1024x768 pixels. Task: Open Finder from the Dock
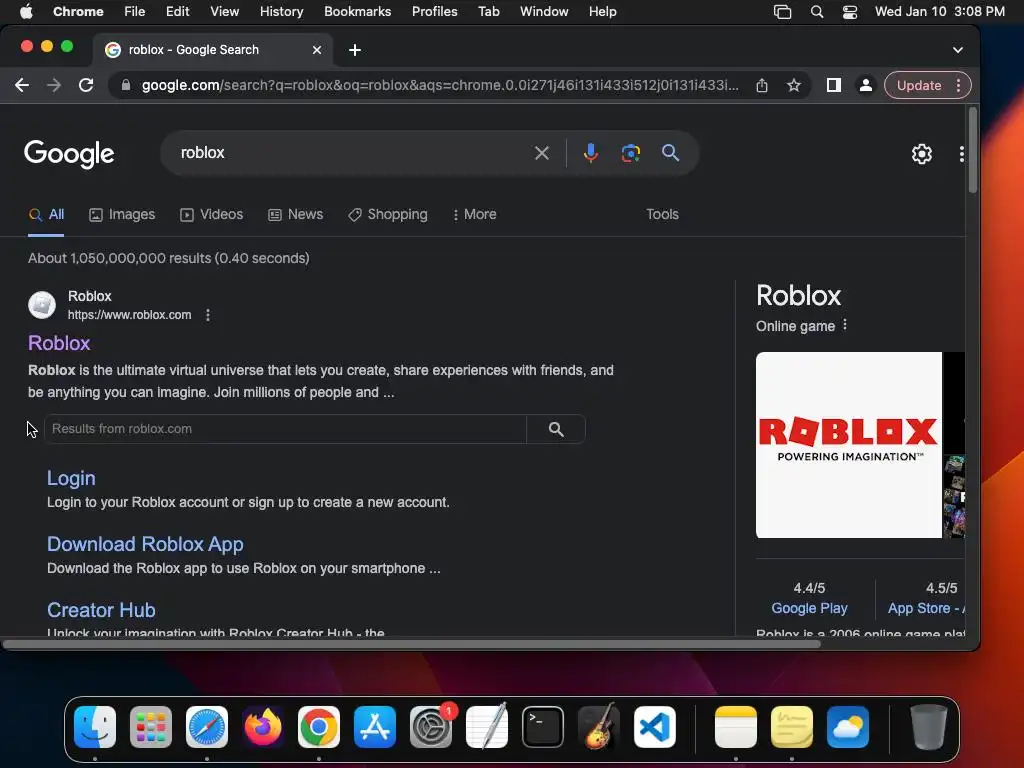click(95, 727)
